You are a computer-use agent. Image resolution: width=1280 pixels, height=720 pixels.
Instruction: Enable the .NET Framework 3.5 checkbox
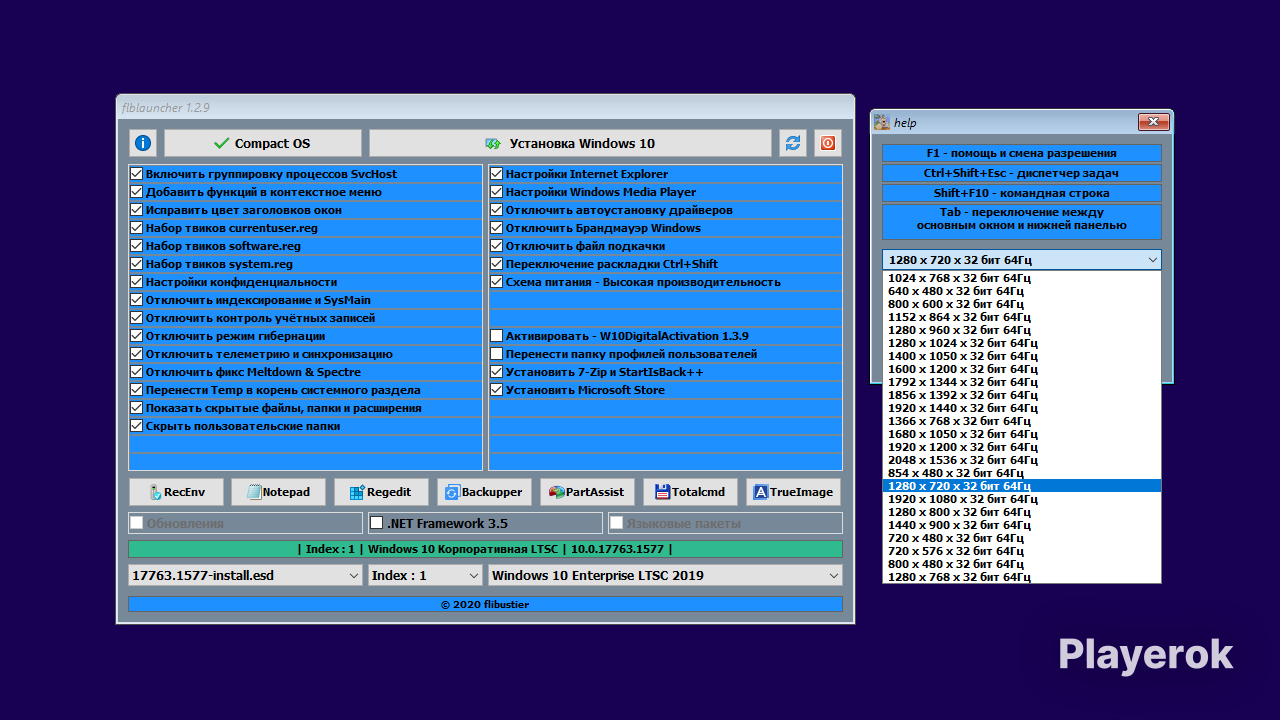(x=377, y=523)
